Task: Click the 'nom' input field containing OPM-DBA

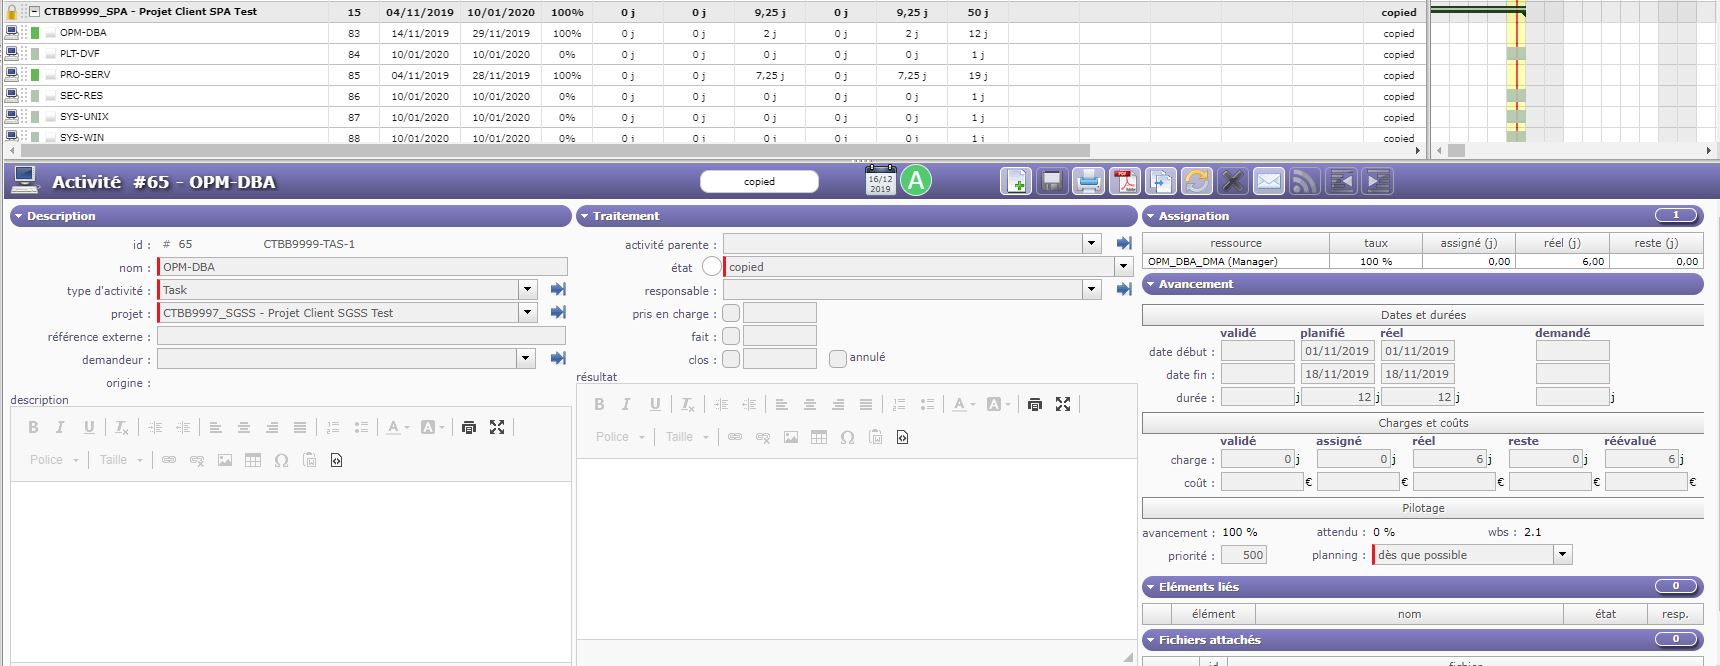Action: (x=362, y=267)
